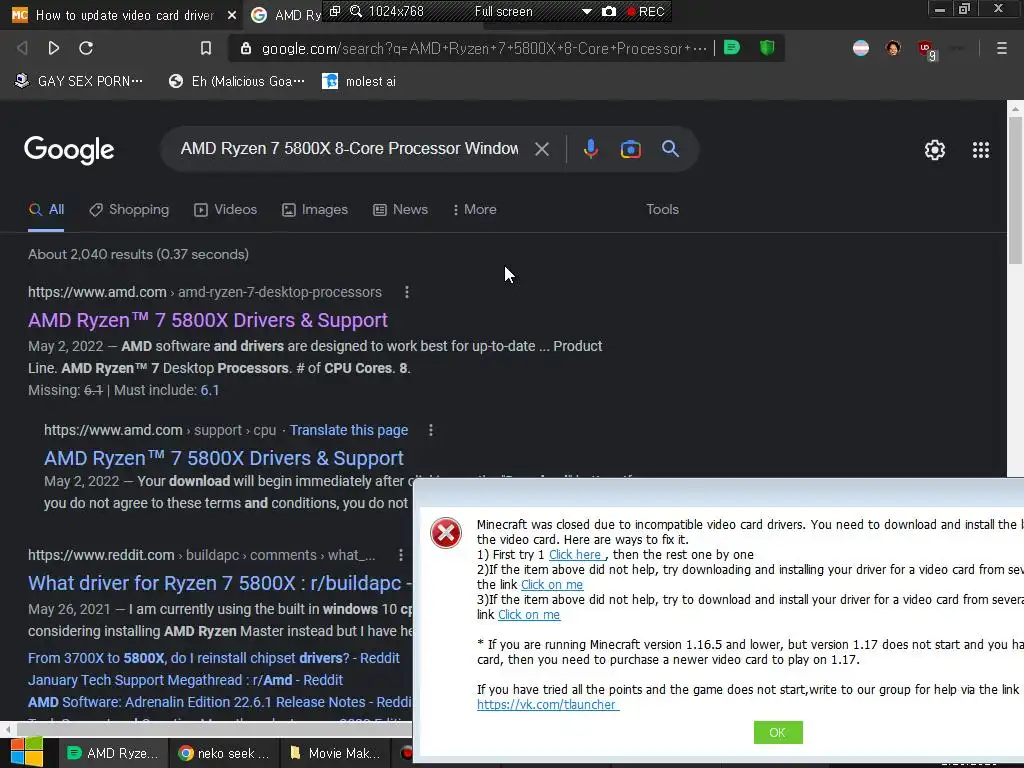This screenshot has height=768, width=1024.
Task: Click the lock icon in address bar
Action: 246,48
